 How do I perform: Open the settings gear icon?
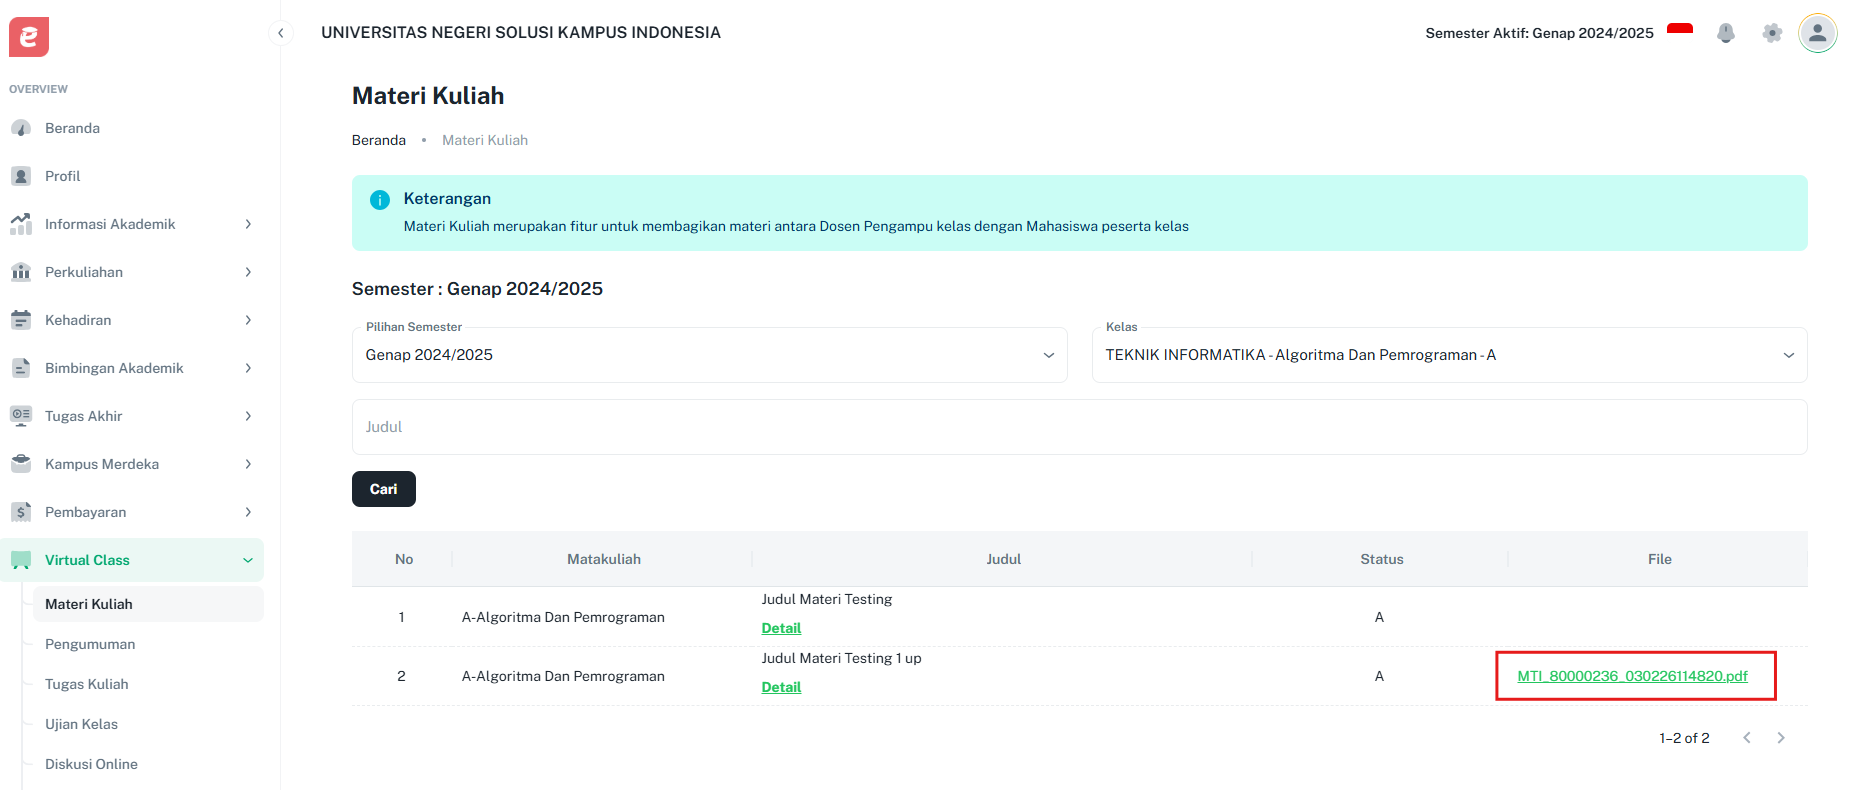coord(1772,33)
